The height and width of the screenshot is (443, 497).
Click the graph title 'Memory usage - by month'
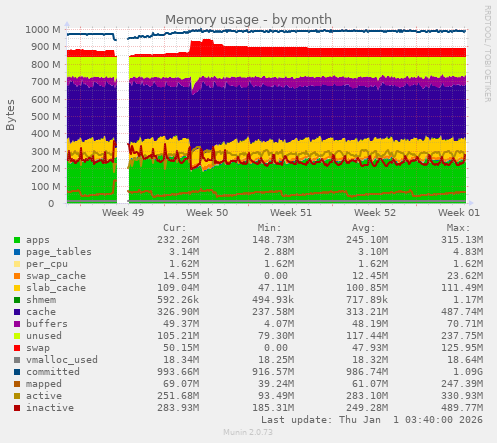click(248, 20)
